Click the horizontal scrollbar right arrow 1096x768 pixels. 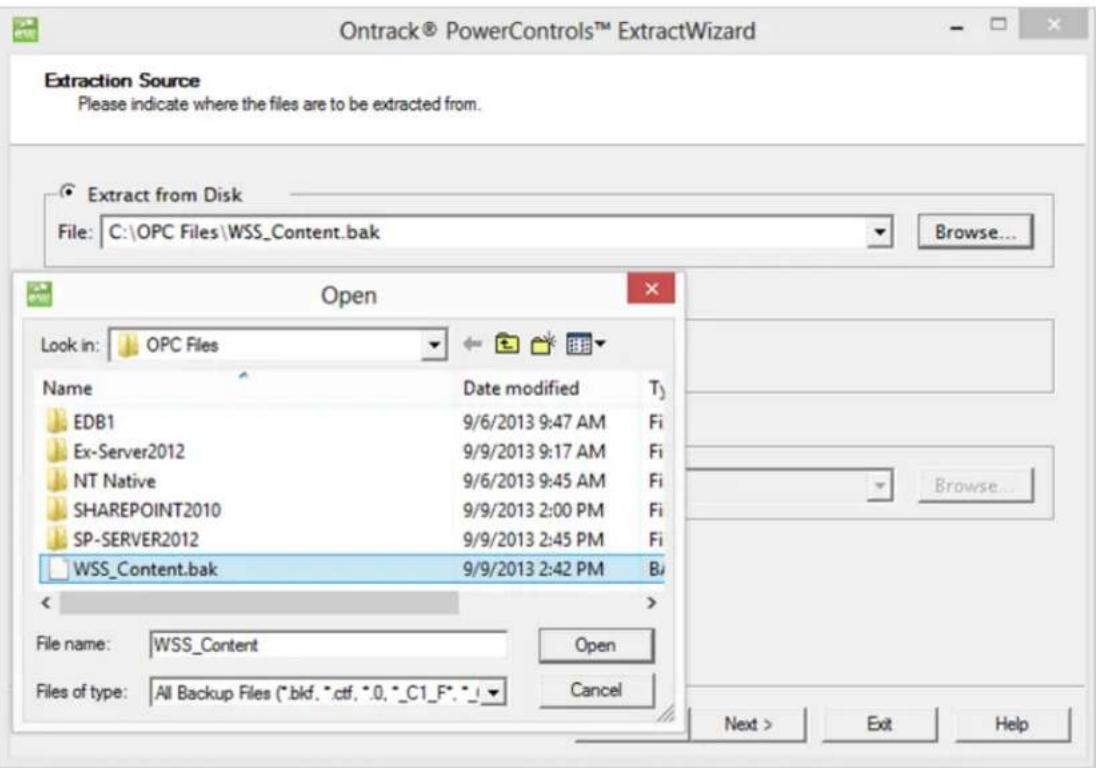[x=651, y=602]
